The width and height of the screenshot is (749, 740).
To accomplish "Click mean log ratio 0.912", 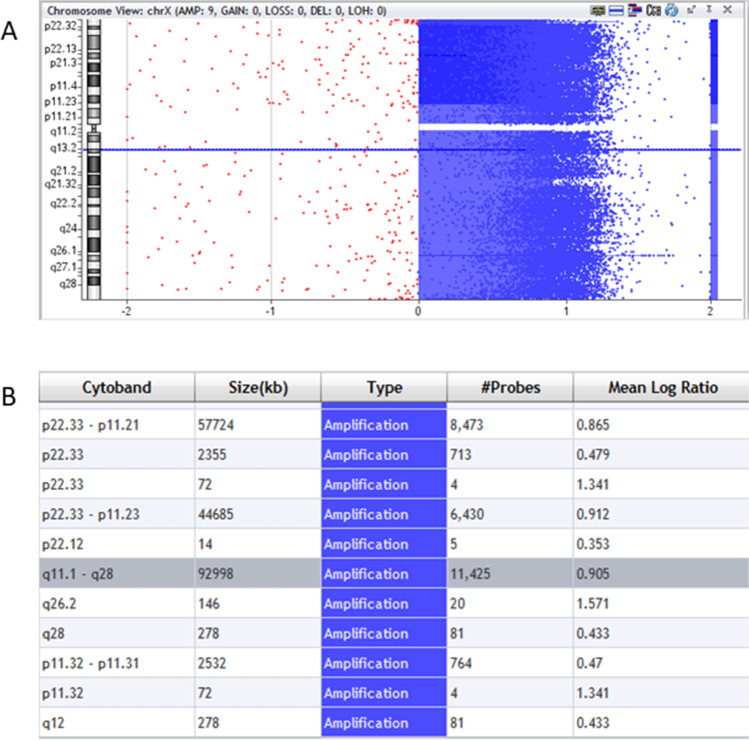I will coord(593,514).
